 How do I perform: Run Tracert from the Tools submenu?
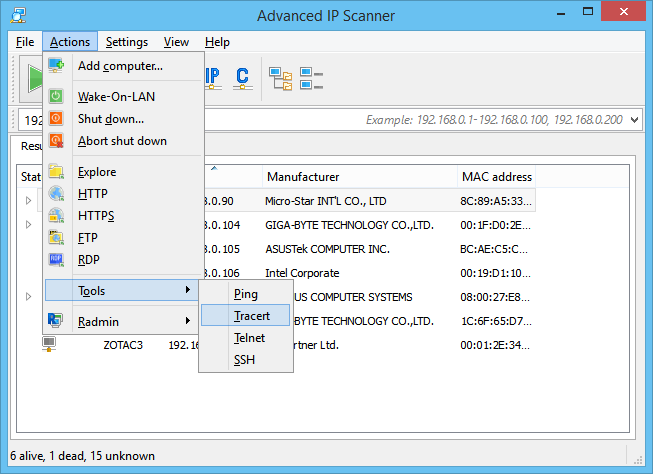(246, 316)
